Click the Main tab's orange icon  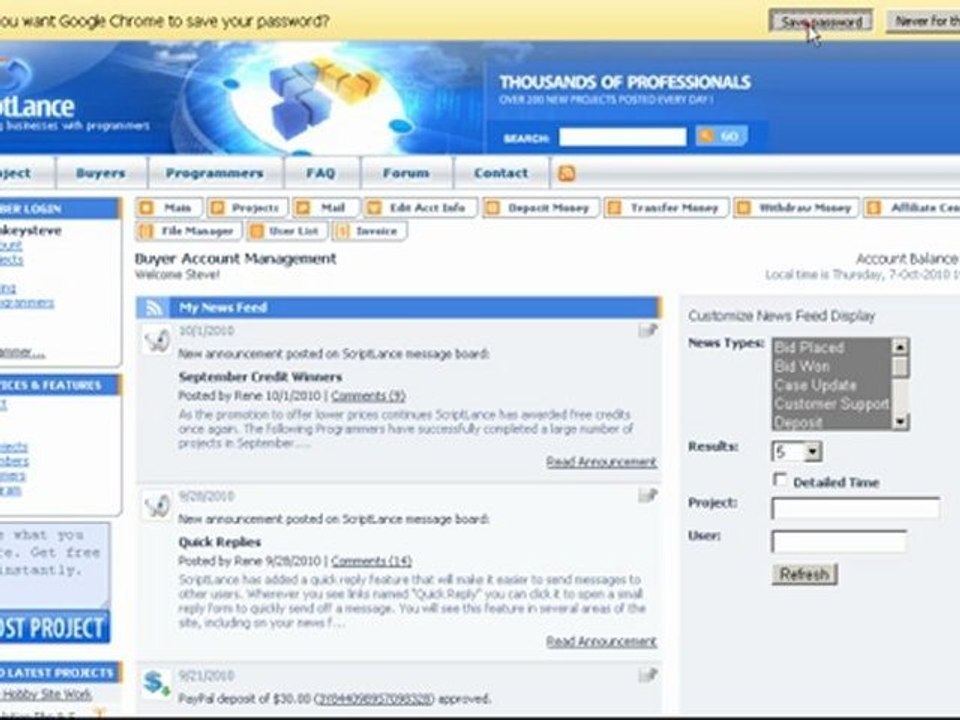(x=146, y=208)
